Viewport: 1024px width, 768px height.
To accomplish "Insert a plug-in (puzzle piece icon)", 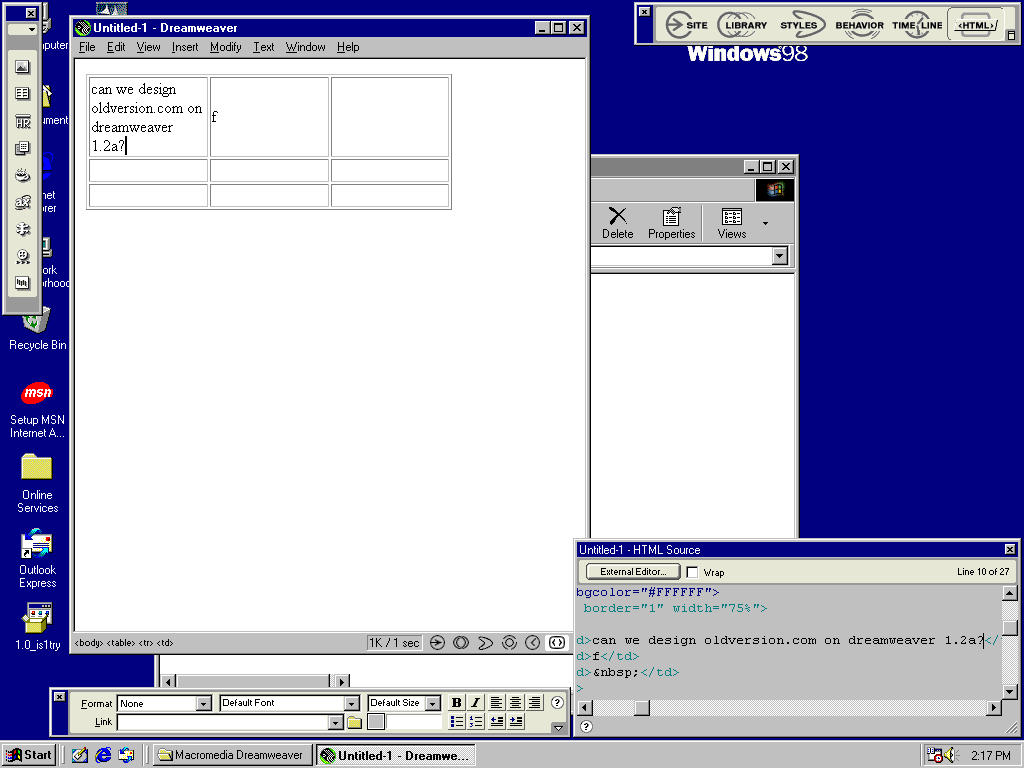I will click(22, 229).
